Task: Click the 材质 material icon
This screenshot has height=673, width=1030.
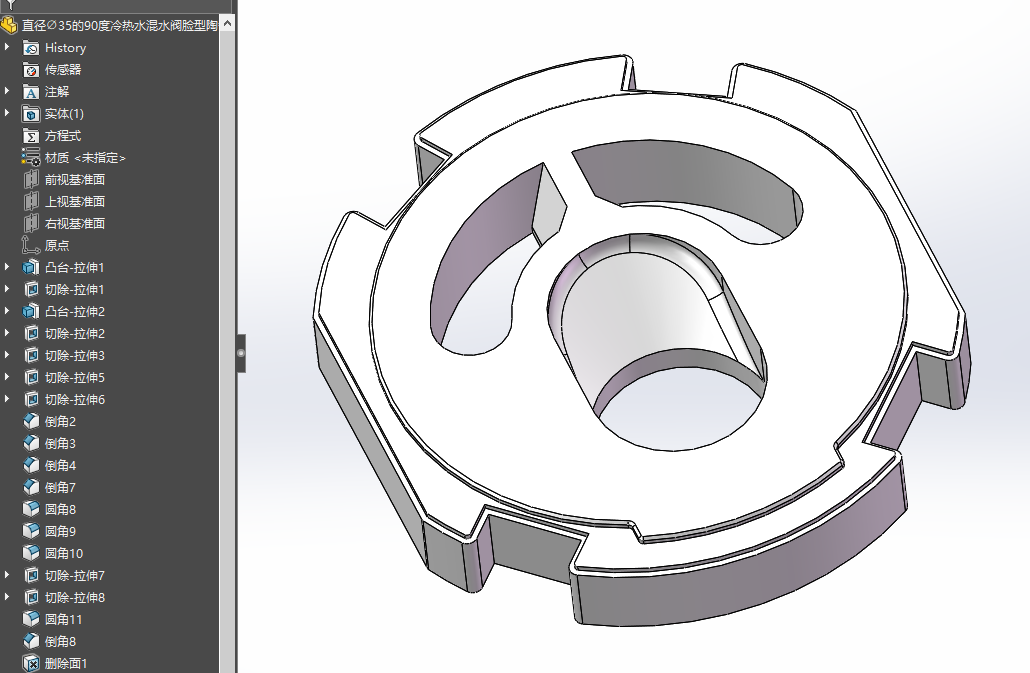Action: pyautogui.click(x=31, y=158)
